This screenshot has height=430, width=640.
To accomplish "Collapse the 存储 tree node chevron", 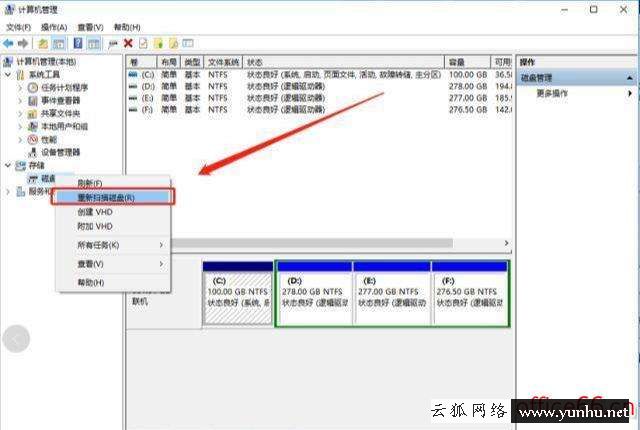I will tap(8, 165).
